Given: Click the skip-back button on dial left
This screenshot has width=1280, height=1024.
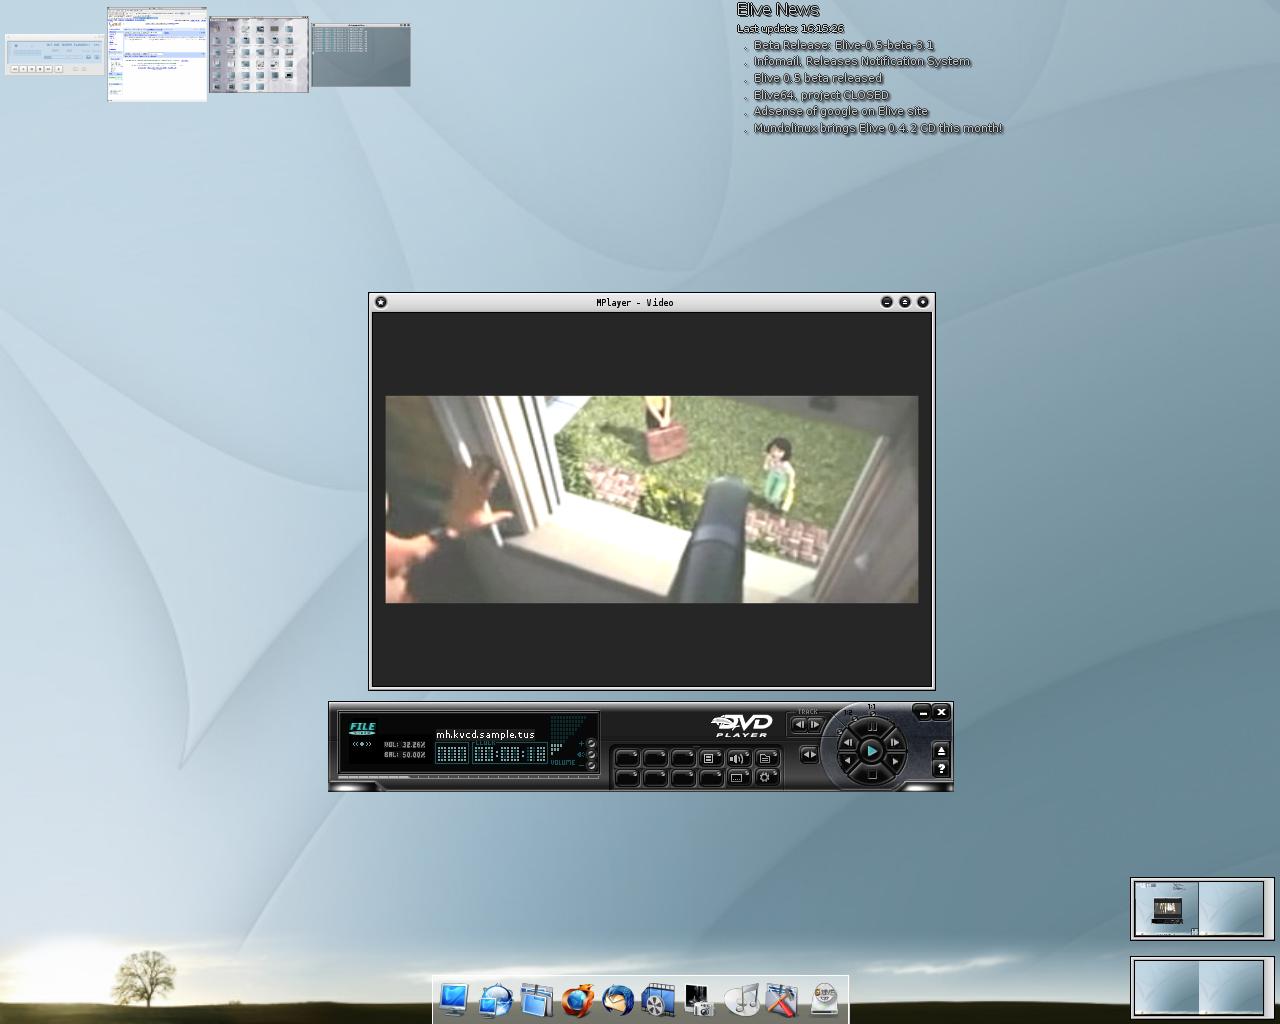Looking at the screenshot, I should [x=848, y=743].
